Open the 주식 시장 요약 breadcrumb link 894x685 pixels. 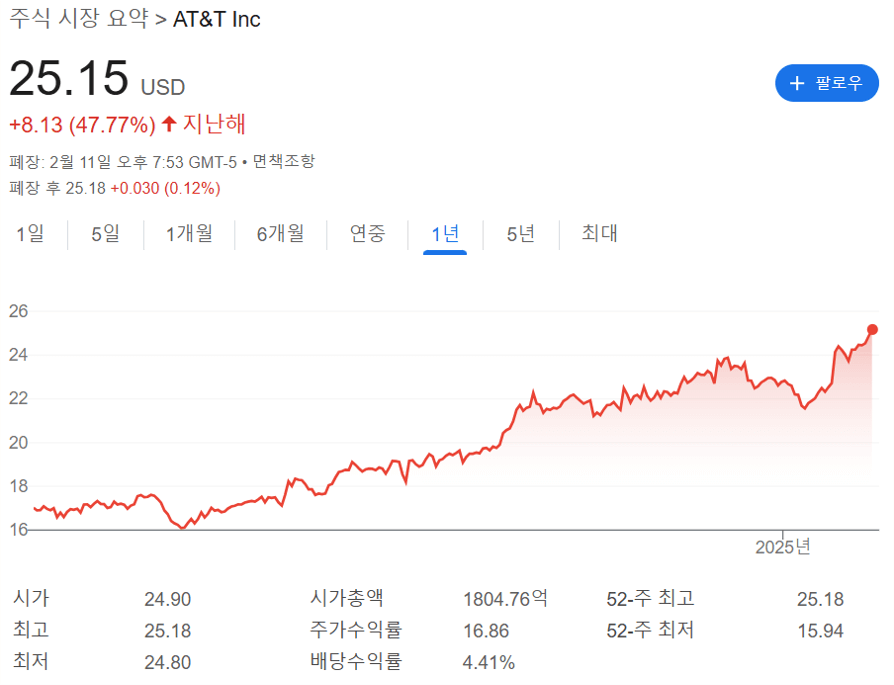(79, 19)
